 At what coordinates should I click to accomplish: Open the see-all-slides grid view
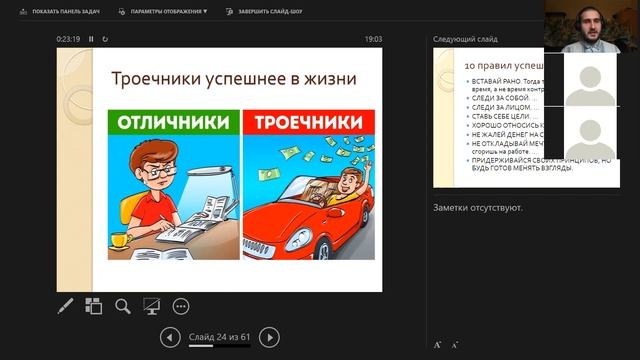pyautogui.click(x=94, y=306)
